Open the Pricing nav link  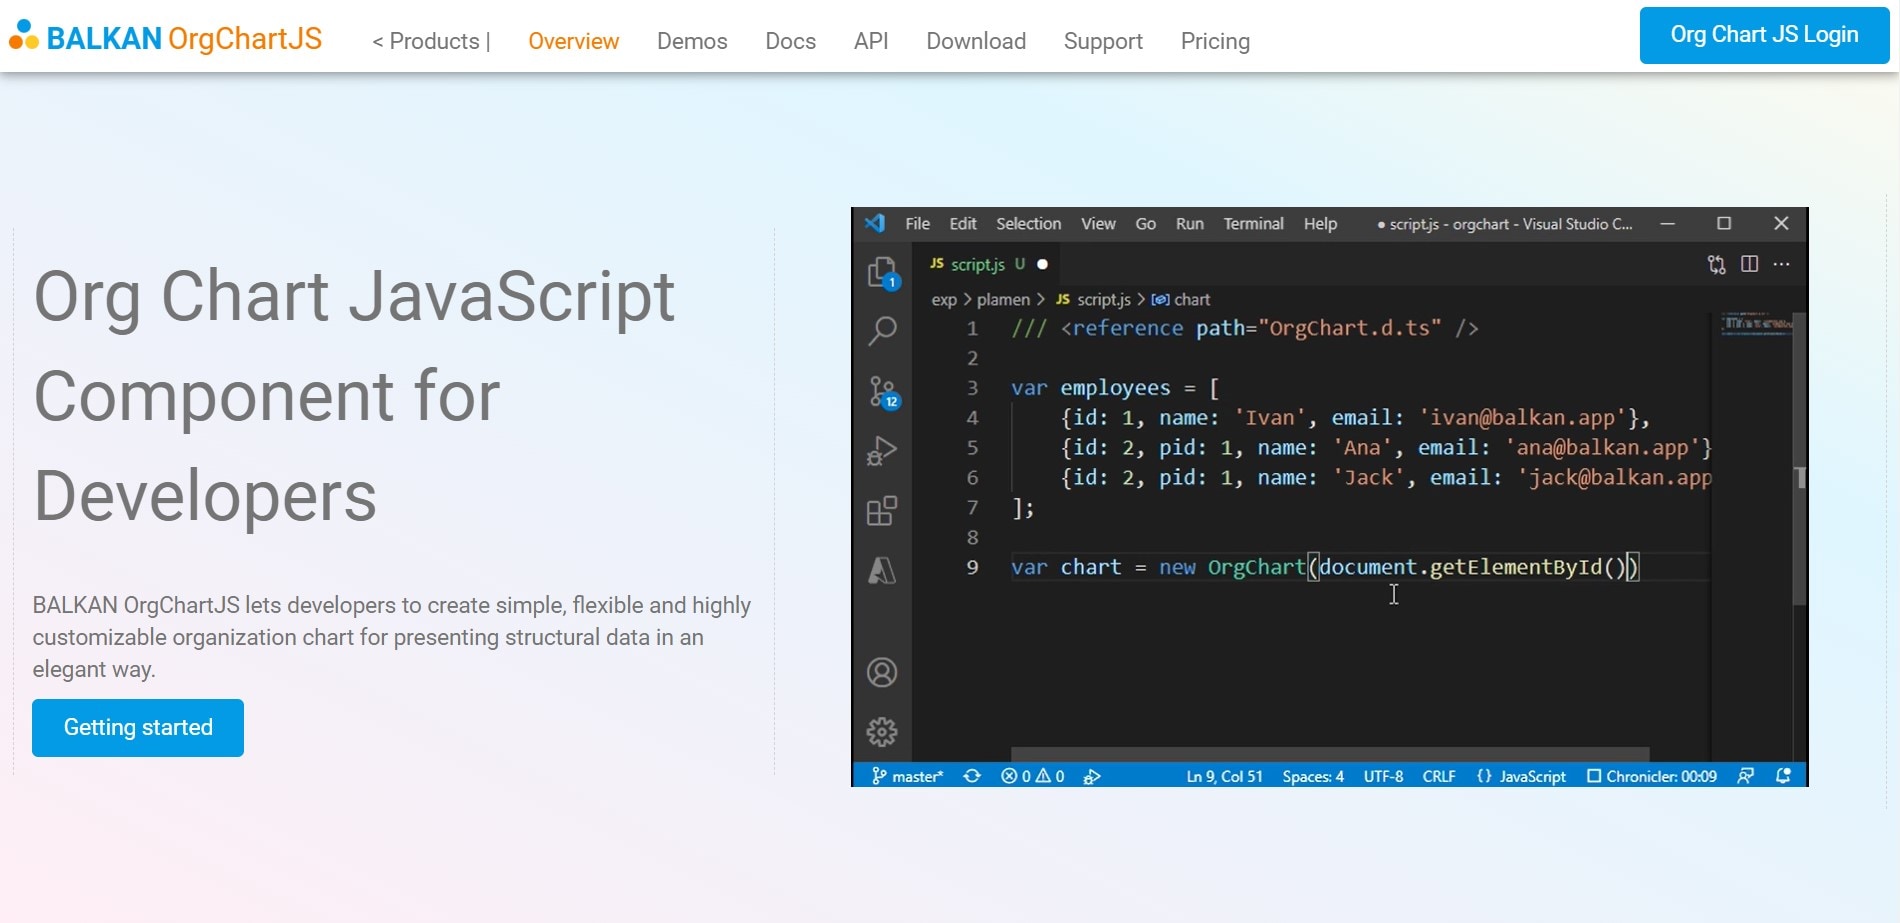click(x=1215, y=41)
